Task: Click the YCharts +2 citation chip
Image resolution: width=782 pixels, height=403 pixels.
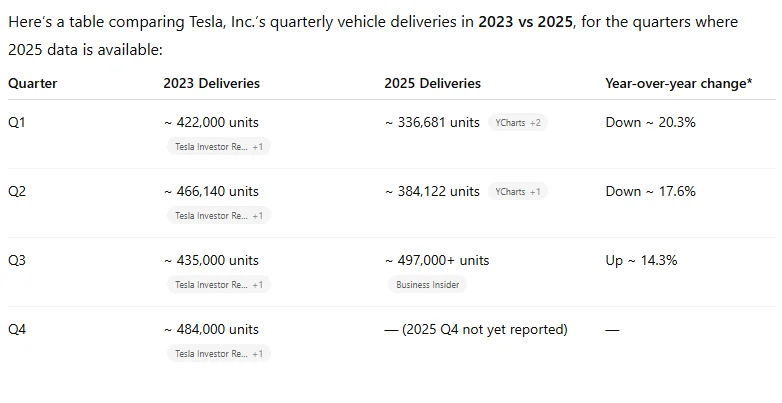Action: [x=517, y=122]
